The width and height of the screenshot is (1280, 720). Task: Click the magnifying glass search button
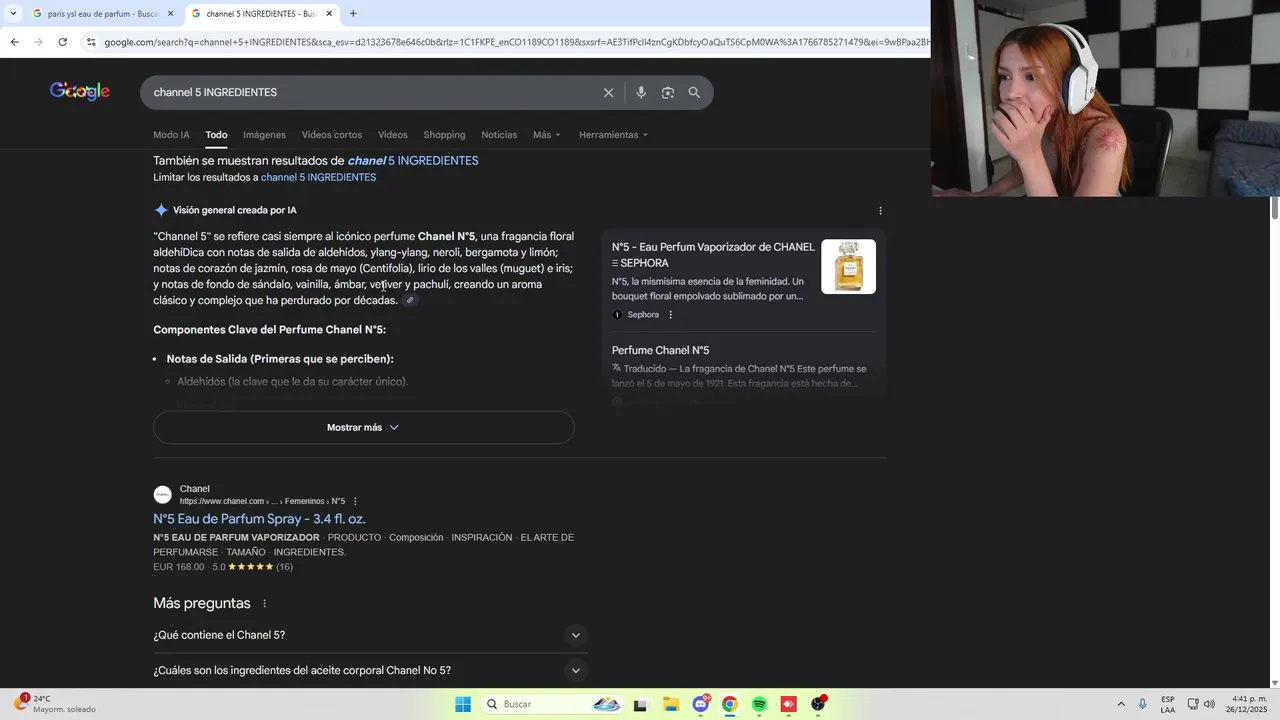point(694,92)
